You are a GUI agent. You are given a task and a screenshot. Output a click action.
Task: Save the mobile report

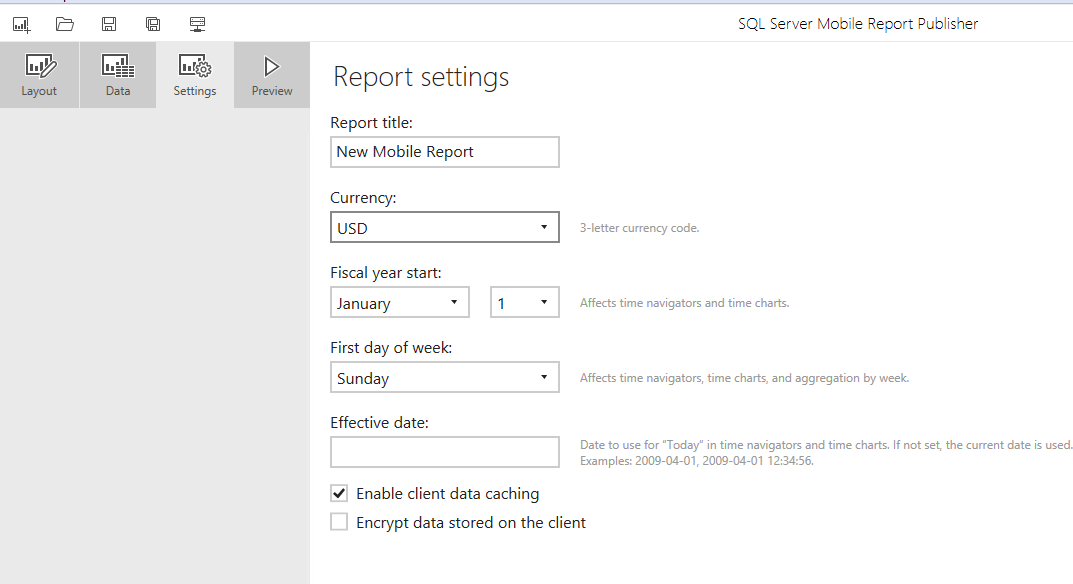point(109,24)
